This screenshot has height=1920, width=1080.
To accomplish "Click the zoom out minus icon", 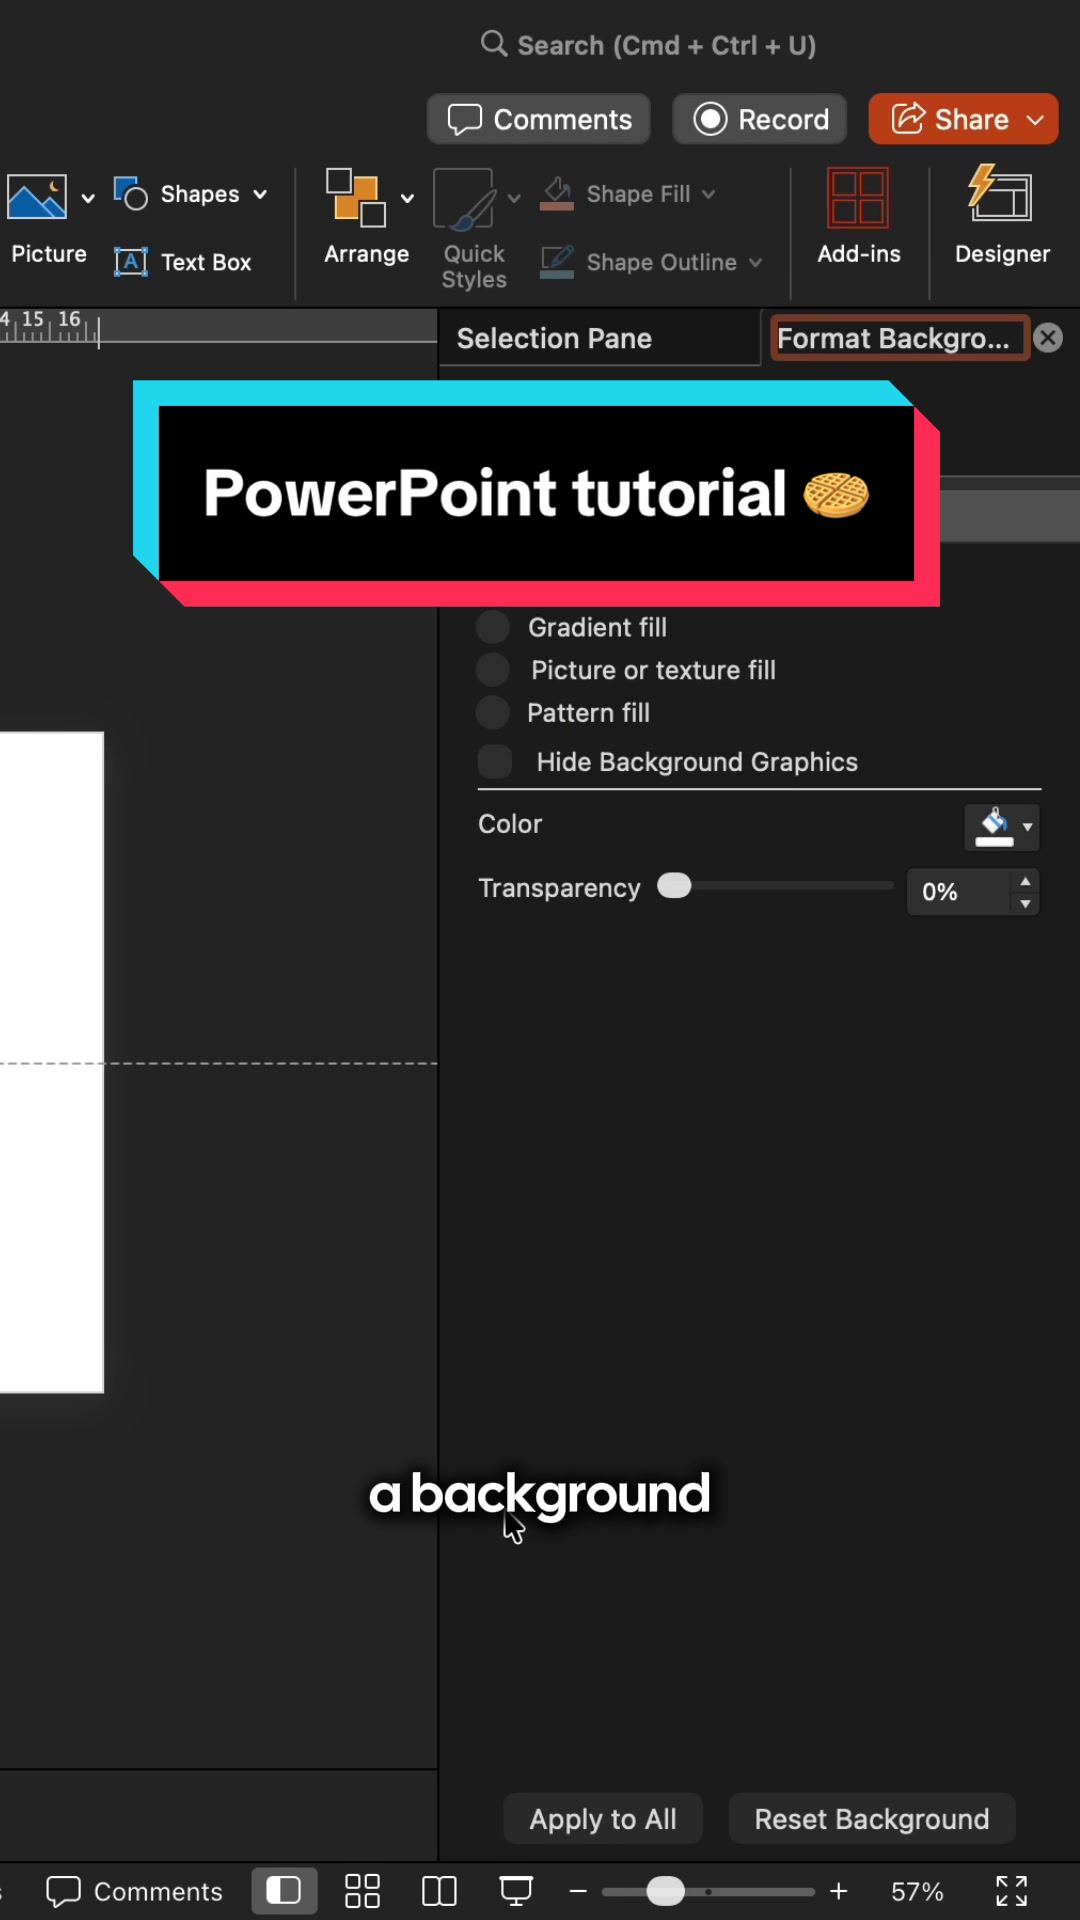I will click(x=578, y=1891).
